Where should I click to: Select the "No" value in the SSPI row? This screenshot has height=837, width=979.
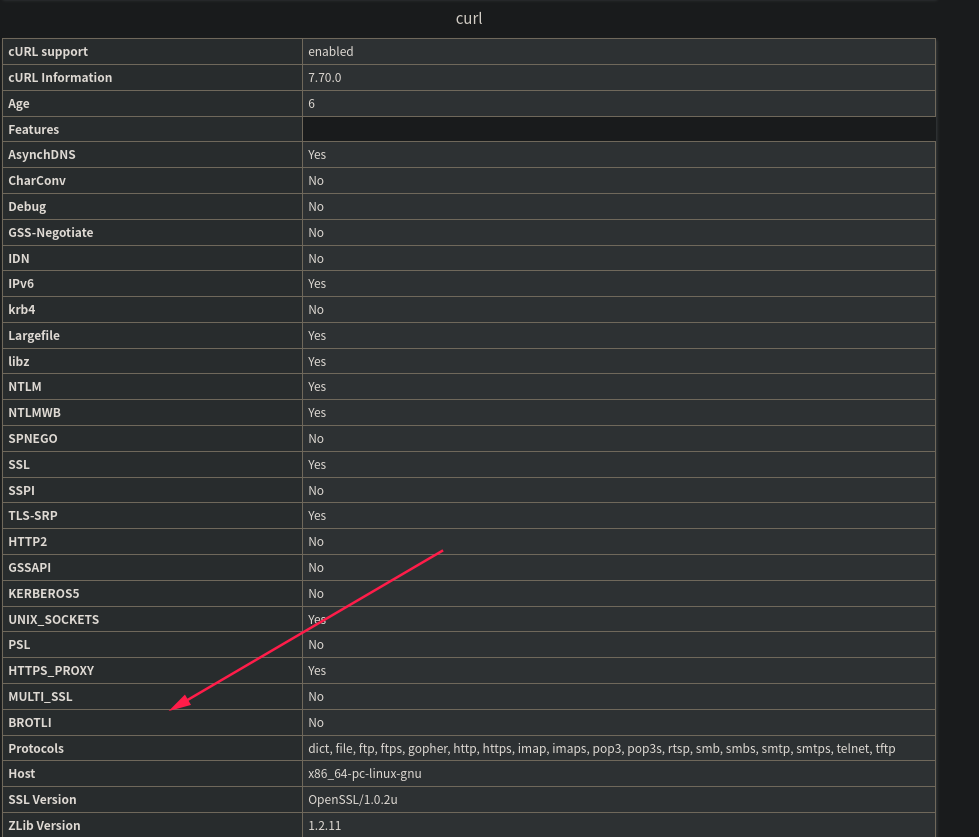316,491
